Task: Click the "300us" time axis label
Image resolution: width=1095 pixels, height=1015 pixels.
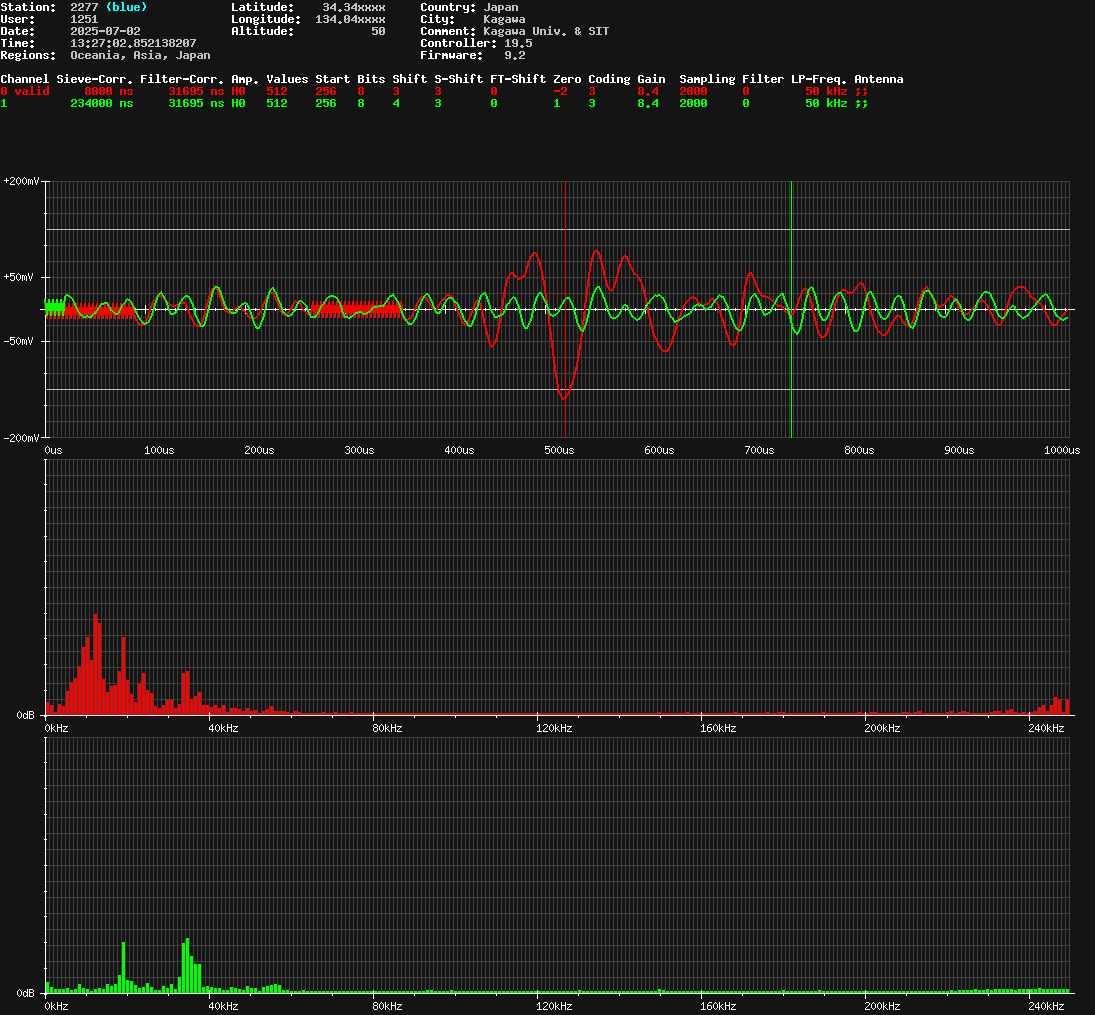Action: pyautogui.click(x=359, y=451)
